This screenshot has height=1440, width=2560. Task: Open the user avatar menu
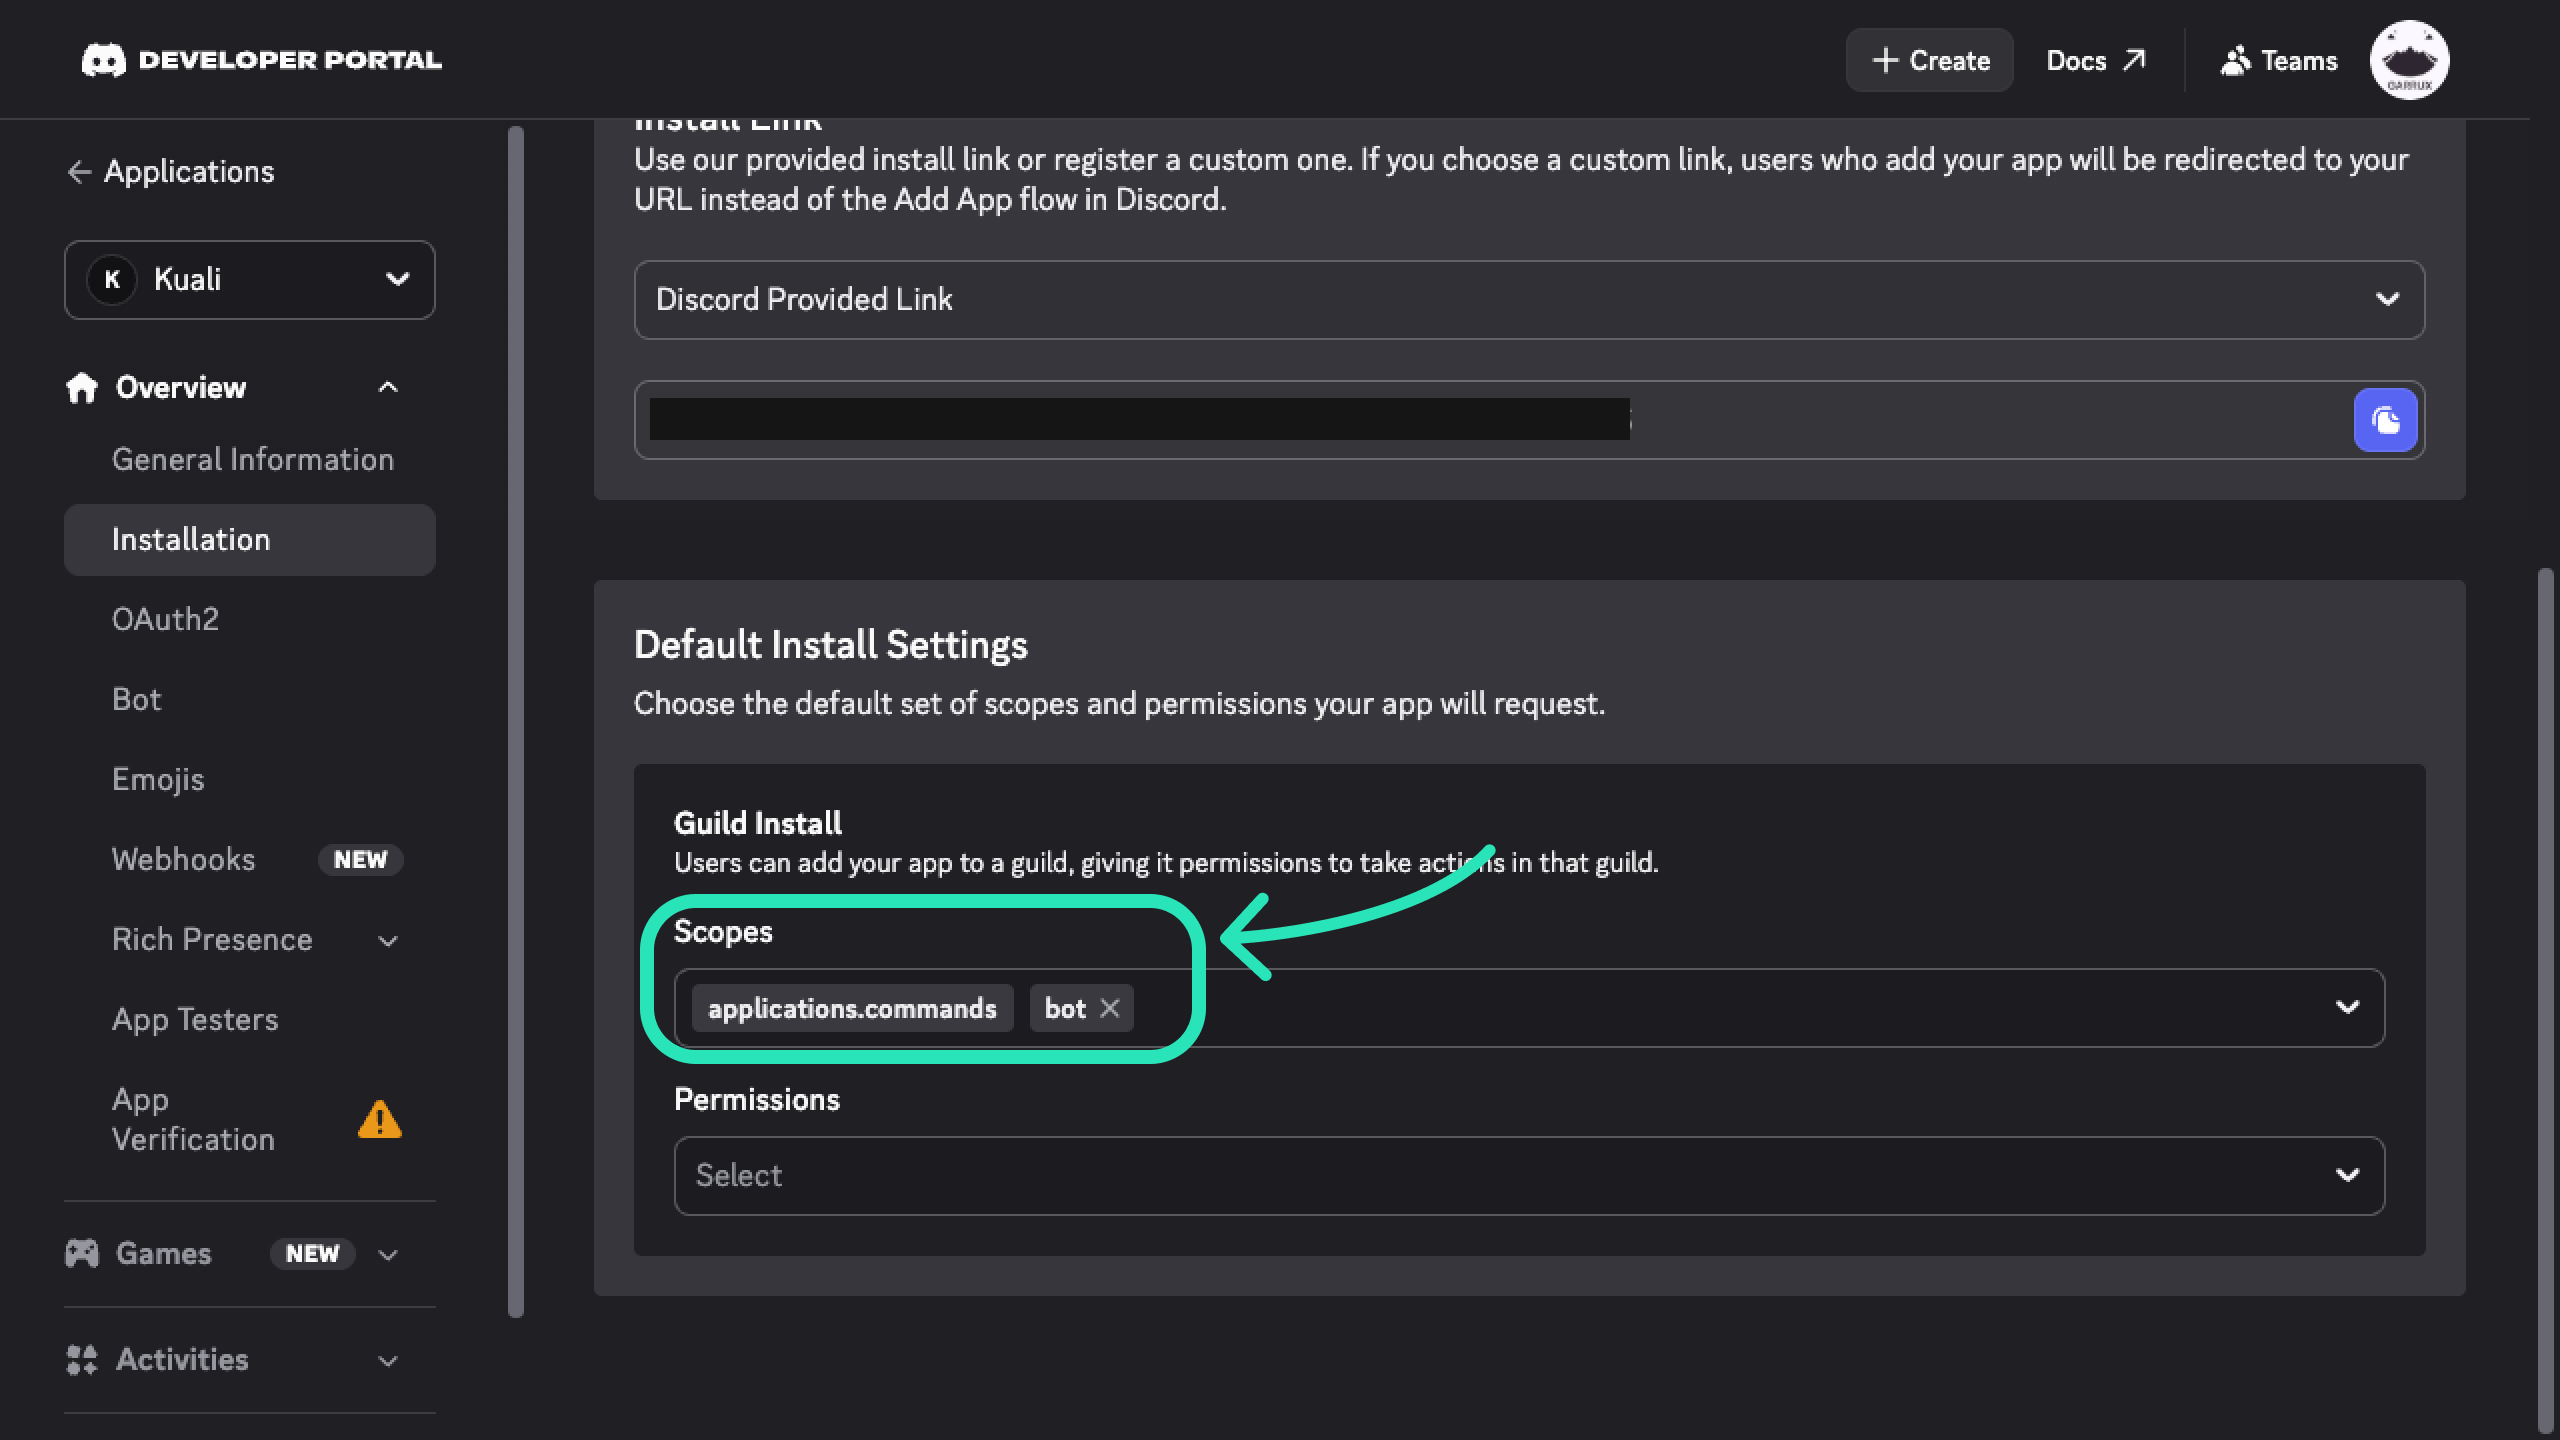coord(2409,60)
